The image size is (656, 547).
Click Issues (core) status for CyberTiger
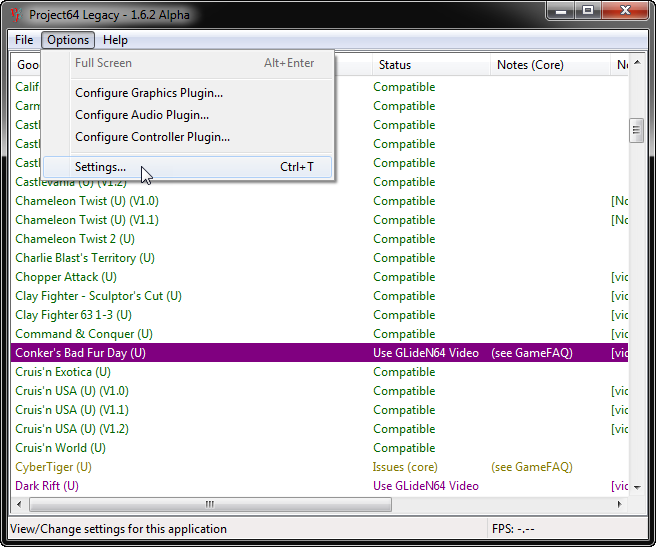[405, 467]
